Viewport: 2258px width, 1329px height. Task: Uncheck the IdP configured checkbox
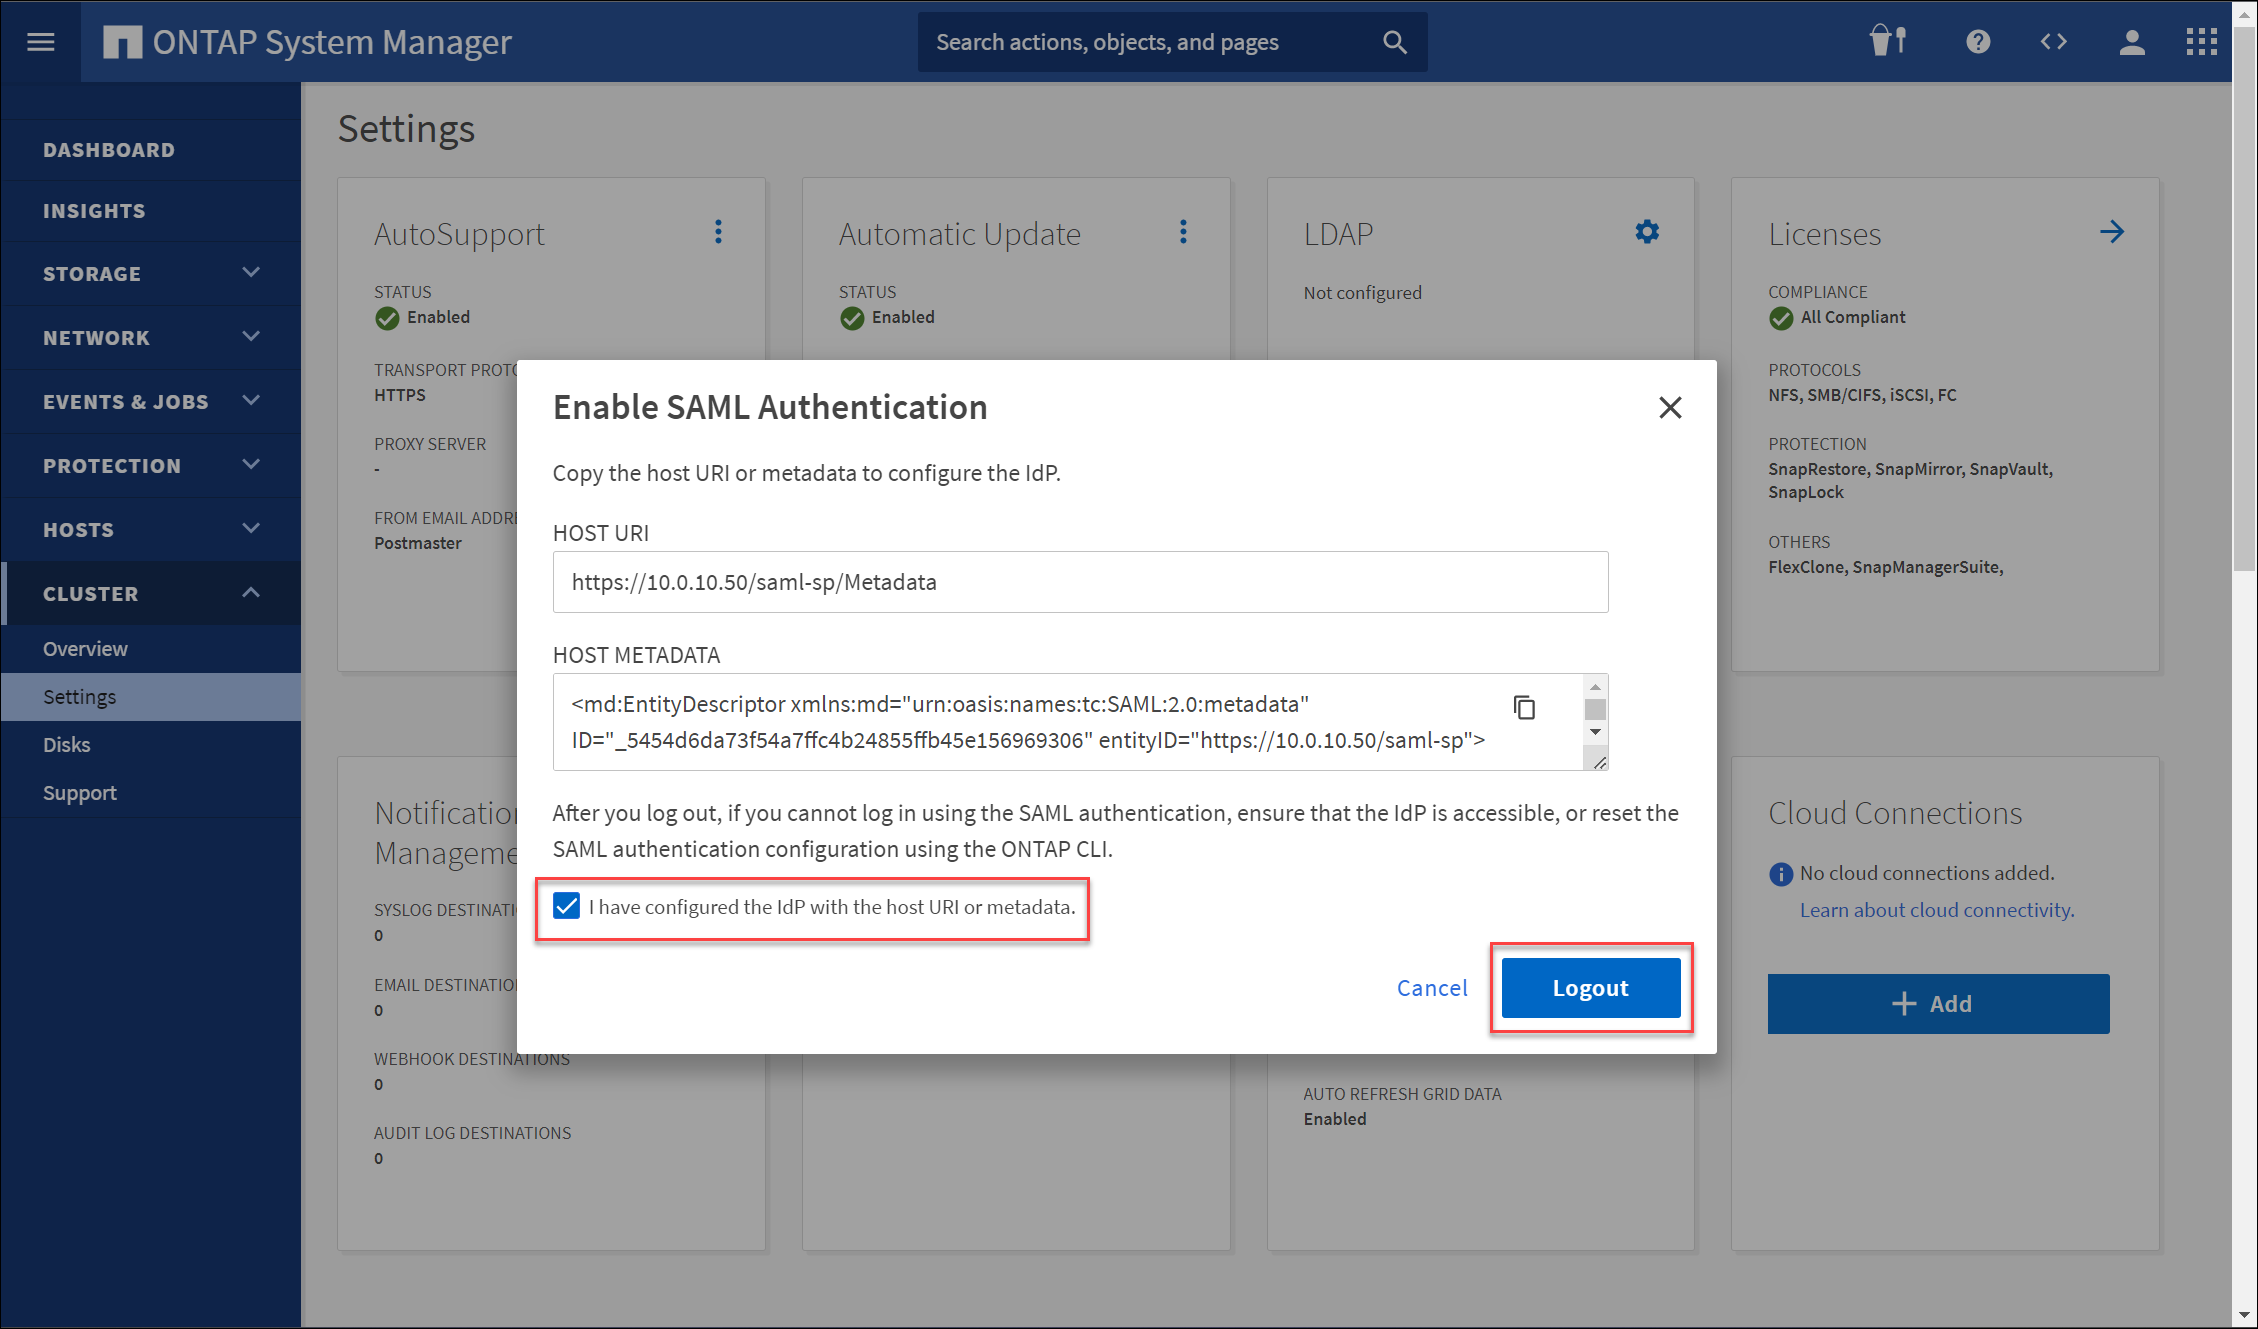(567, 906)
